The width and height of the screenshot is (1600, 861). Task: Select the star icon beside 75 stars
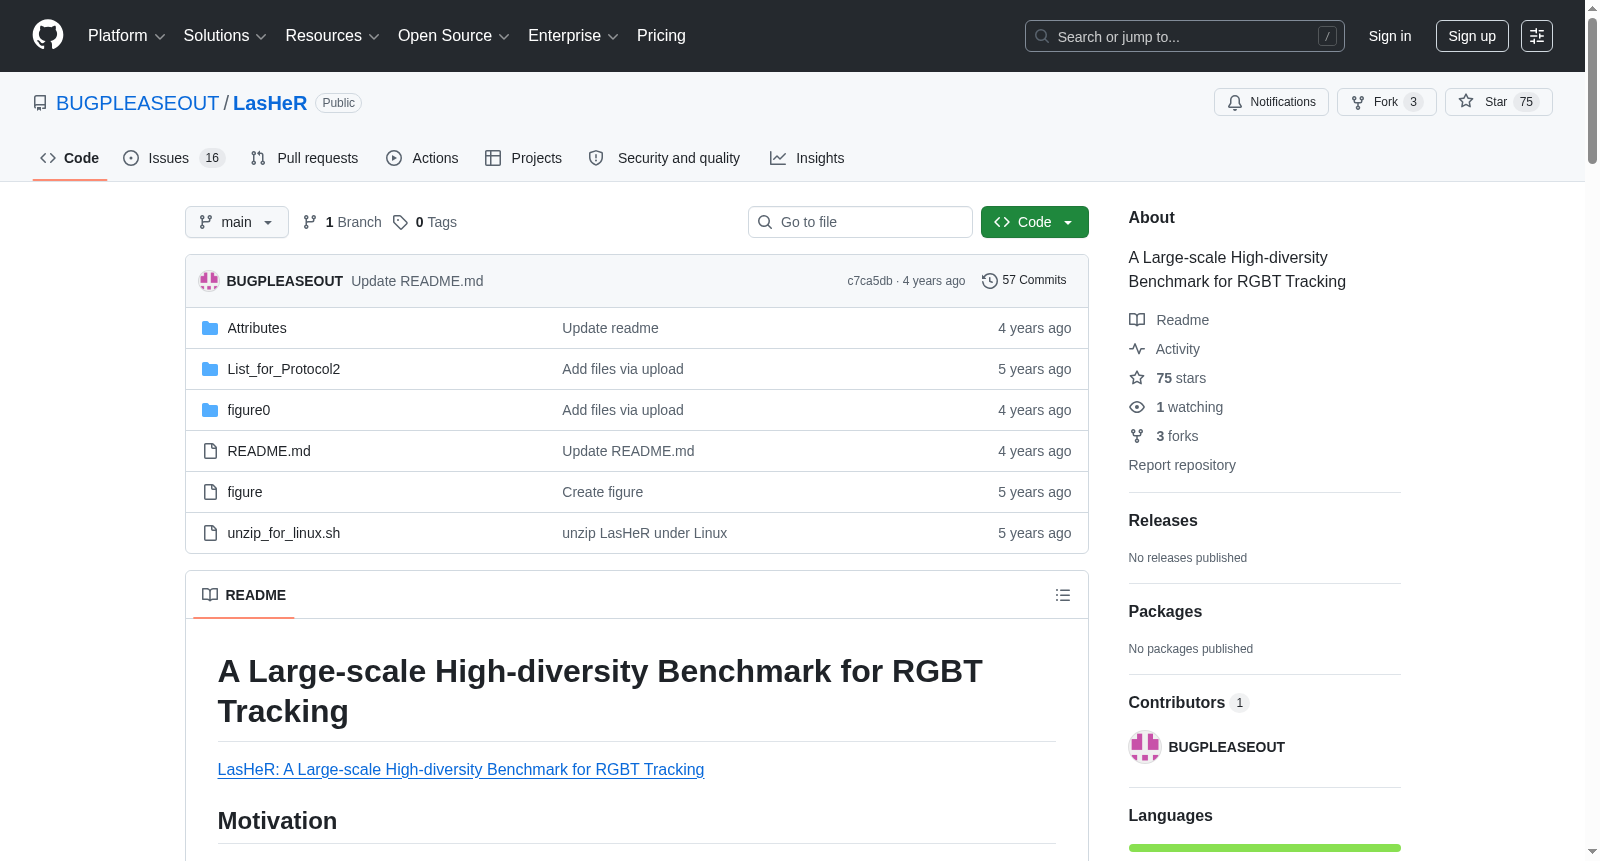pyautogui.click(x=1137, y=378)
